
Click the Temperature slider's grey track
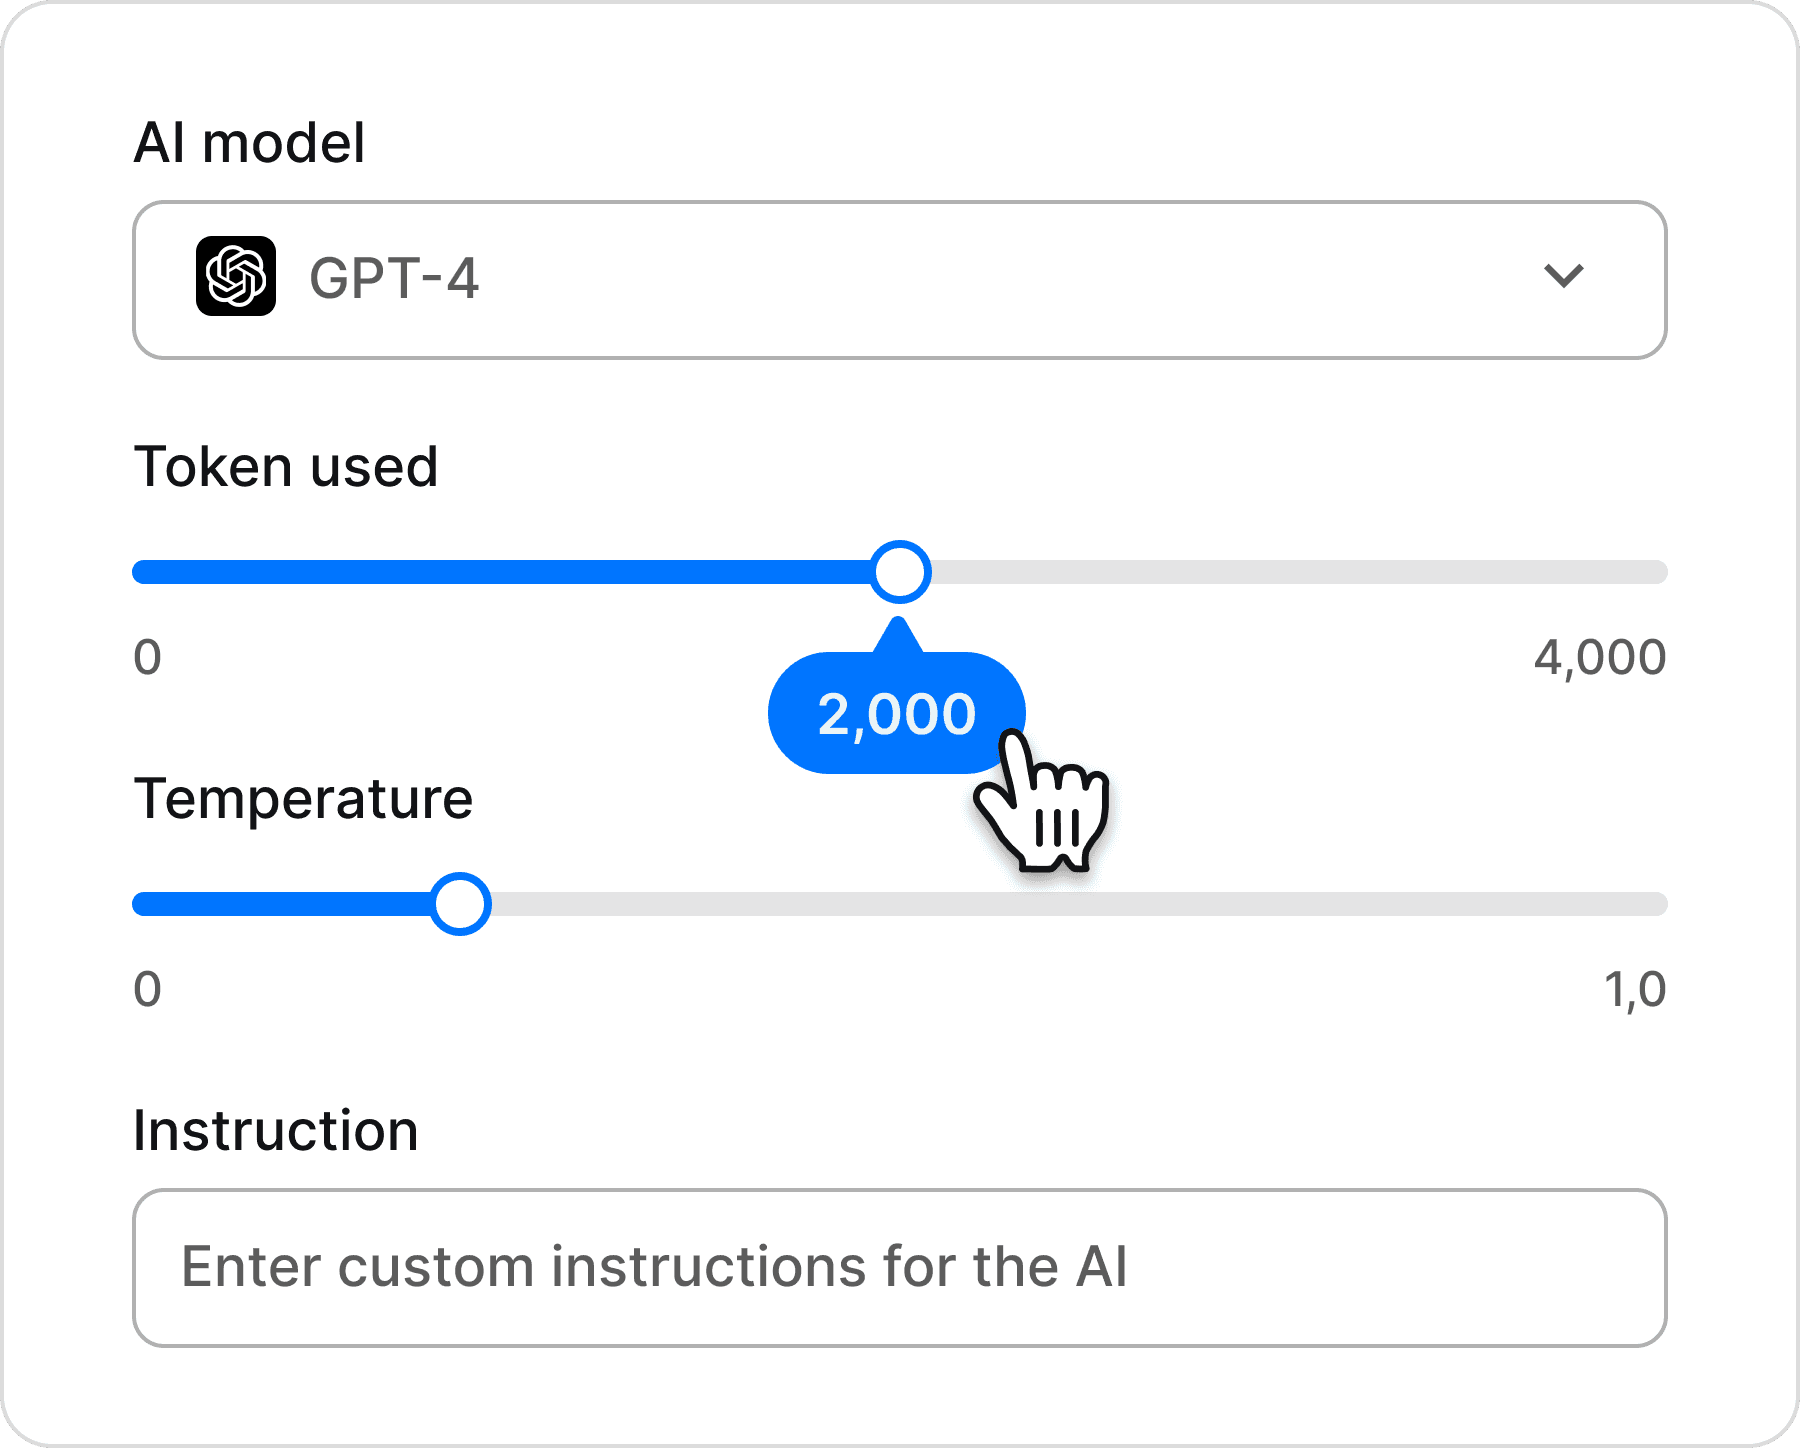[x=1078, y=904]
